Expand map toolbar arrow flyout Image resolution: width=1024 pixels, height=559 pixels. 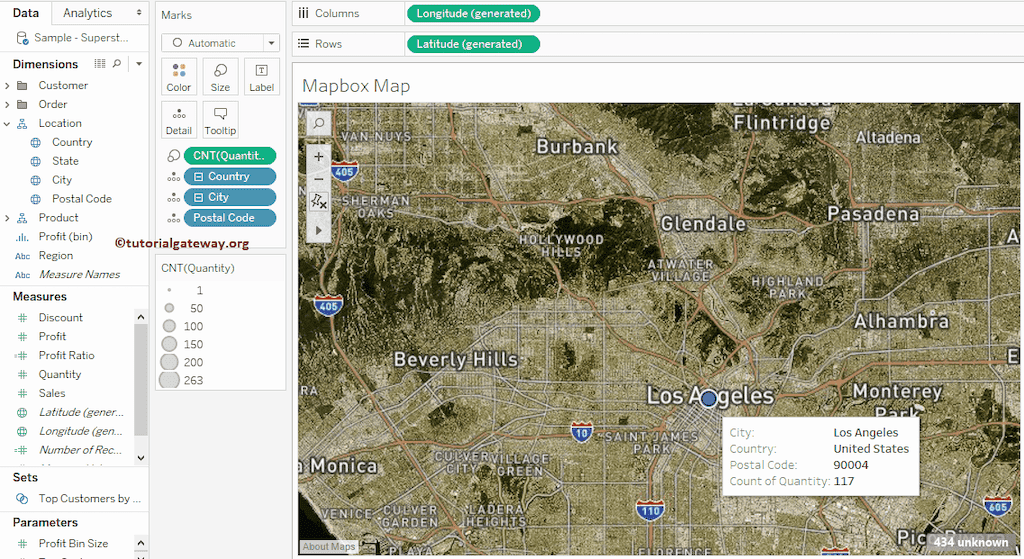point(318,229)
